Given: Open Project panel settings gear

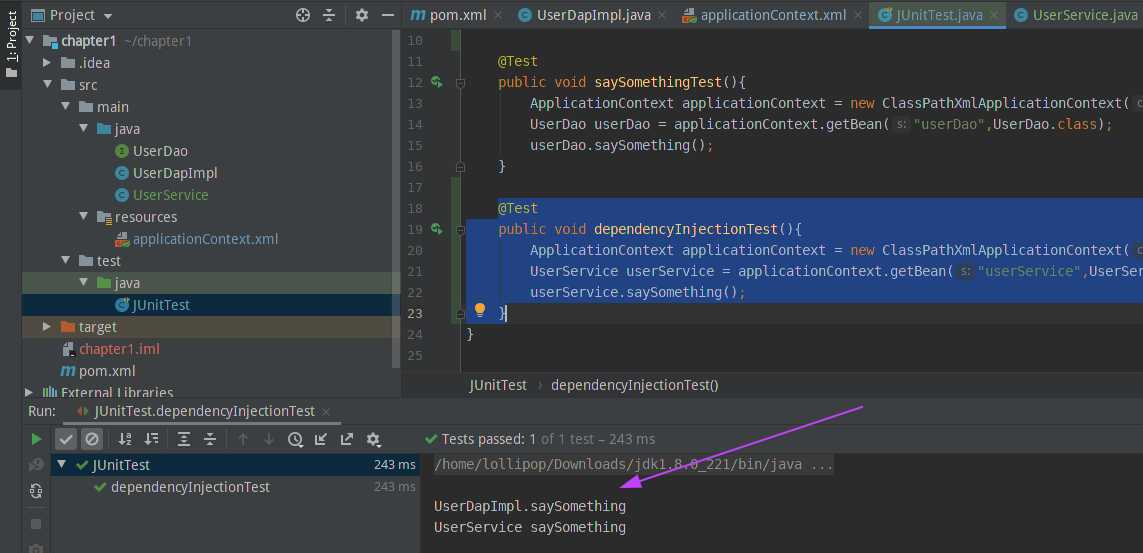Looking at the screenshot, I should (362, 15).
